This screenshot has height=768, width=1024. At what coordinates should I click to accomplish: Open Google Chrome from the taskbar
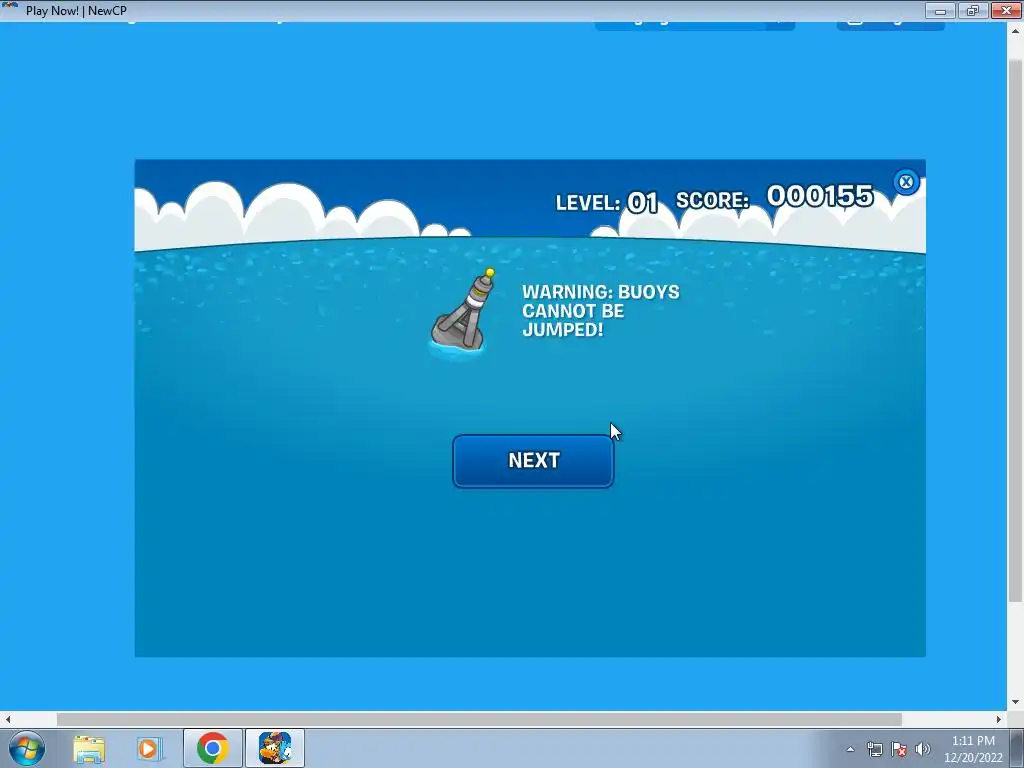(212, 748)
